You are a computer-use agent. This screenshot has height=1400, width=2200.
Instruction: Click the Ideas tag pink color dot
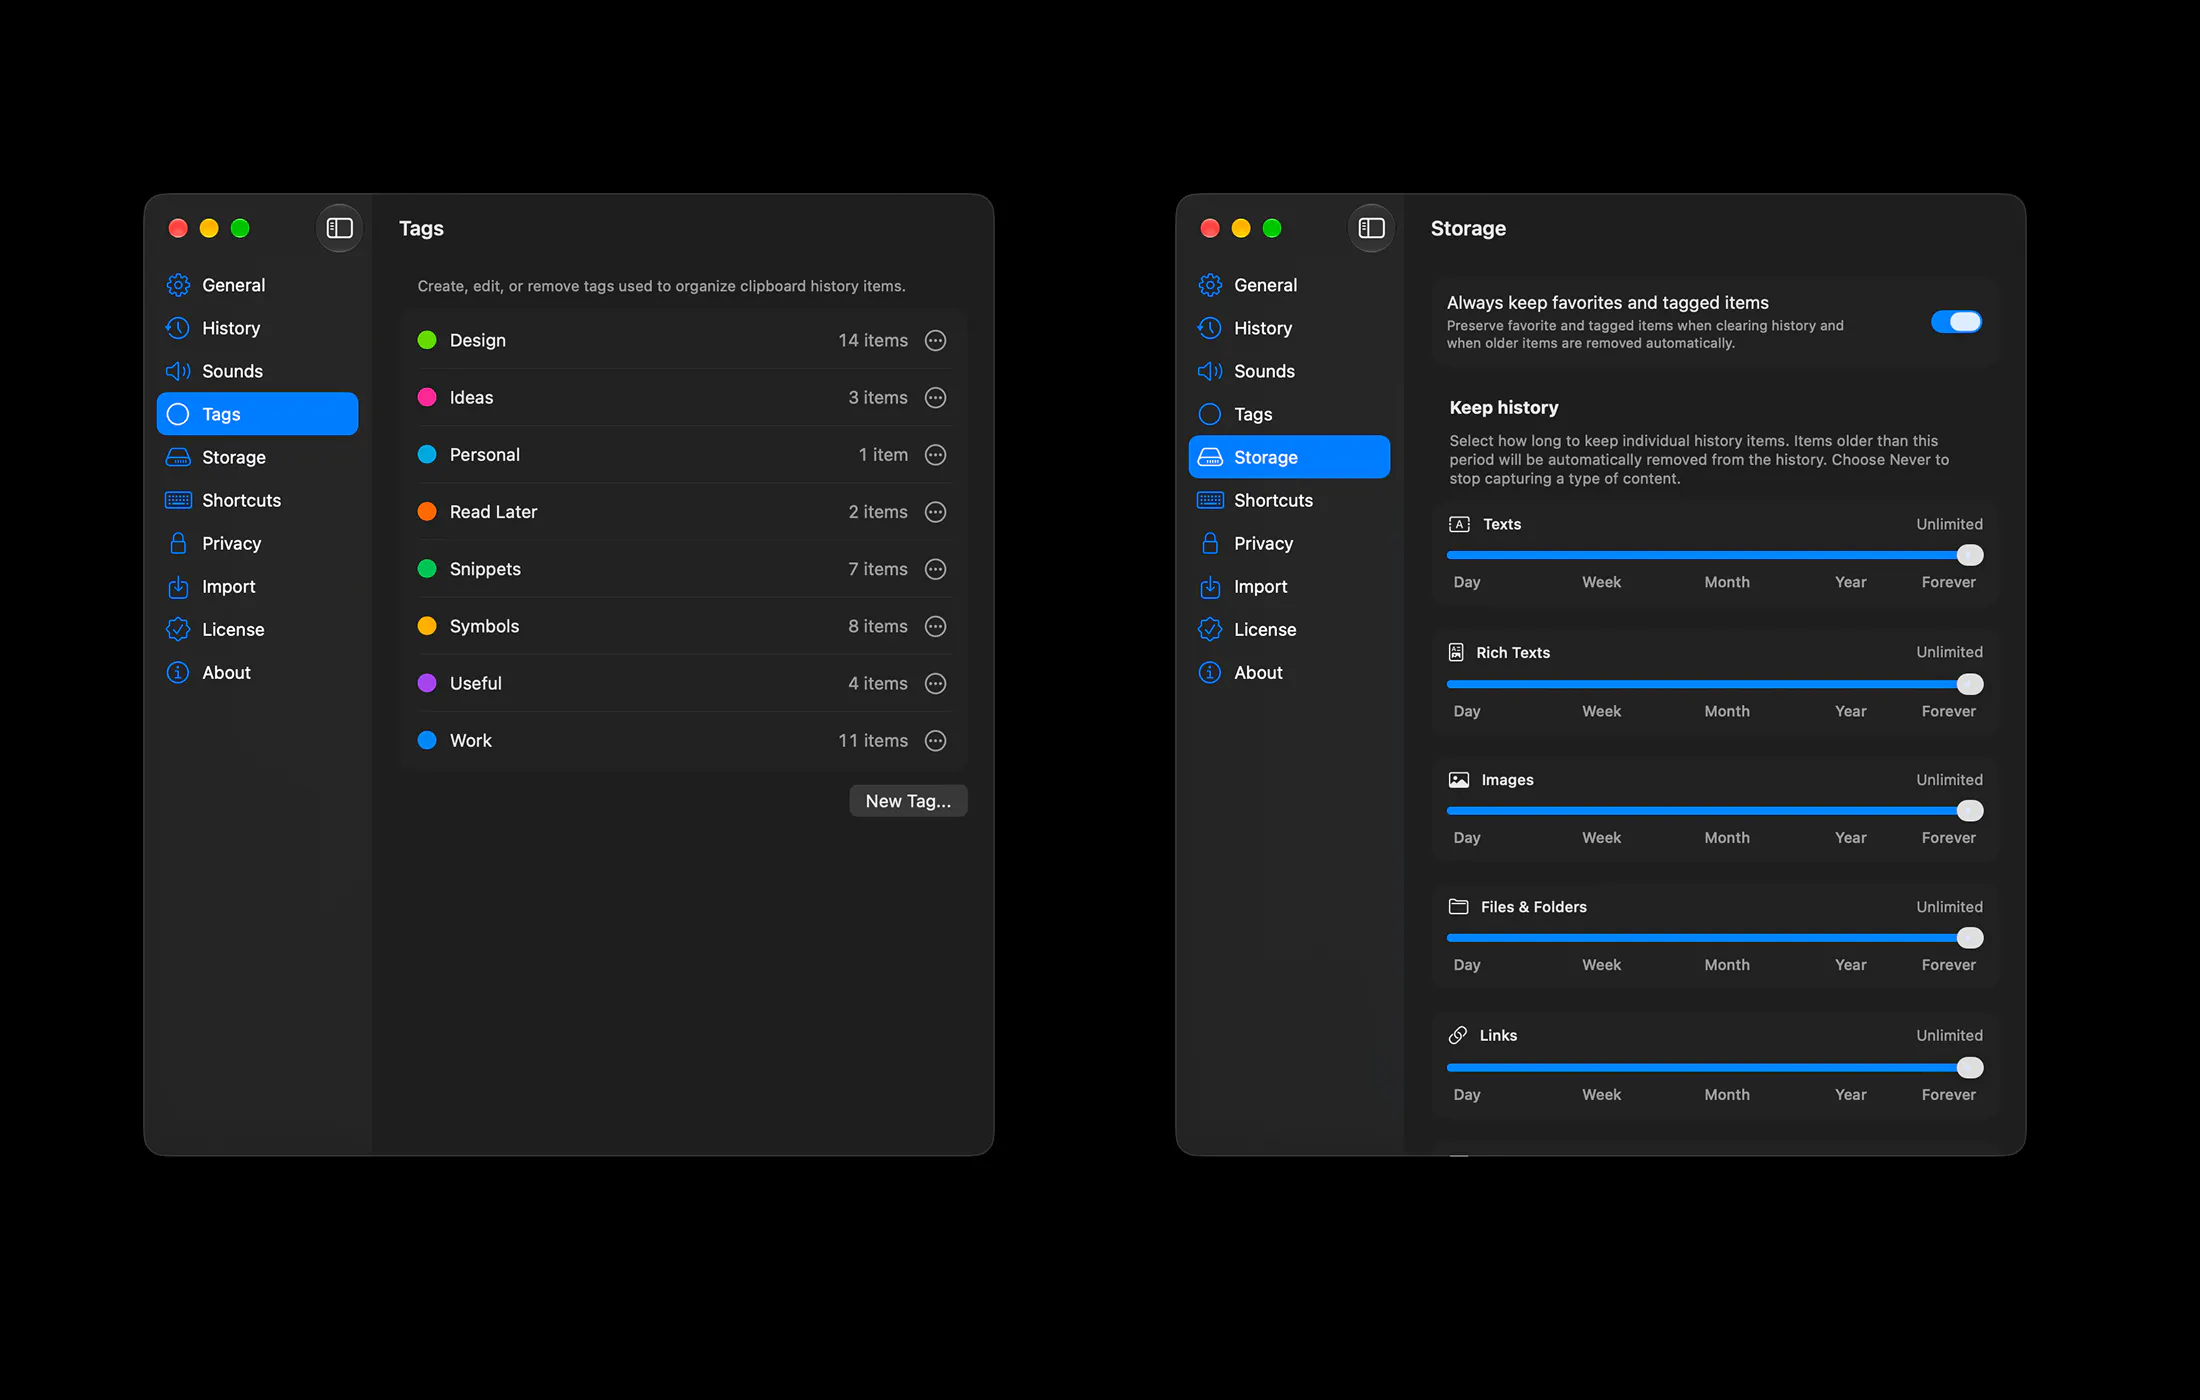tap(427, 397)
